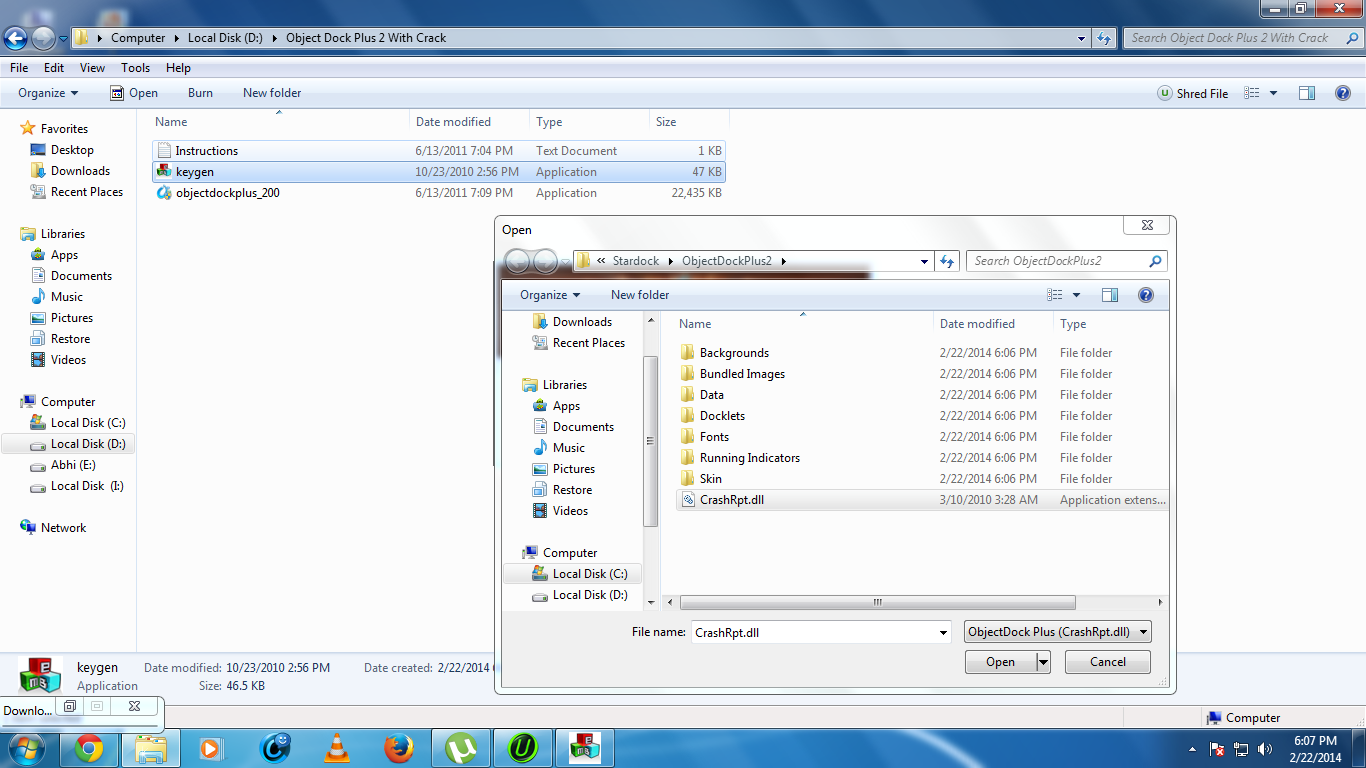Open the Tools menu

[x=135, y=68]
